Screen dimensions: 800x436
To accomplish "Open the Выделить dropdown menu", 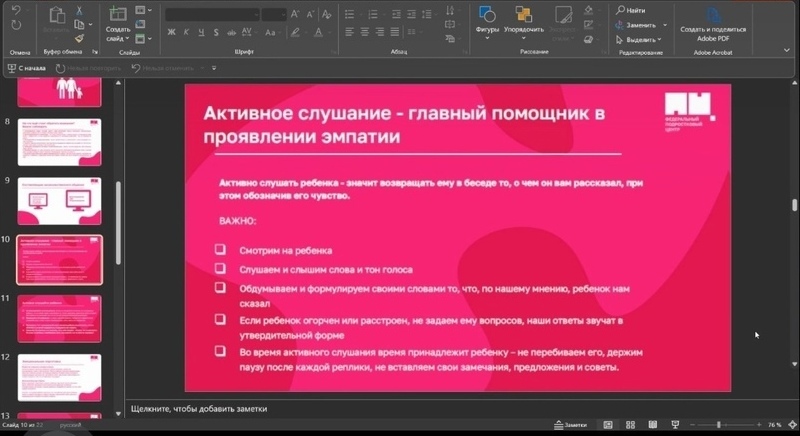I will pyautogui.click(x=640, y=39).
